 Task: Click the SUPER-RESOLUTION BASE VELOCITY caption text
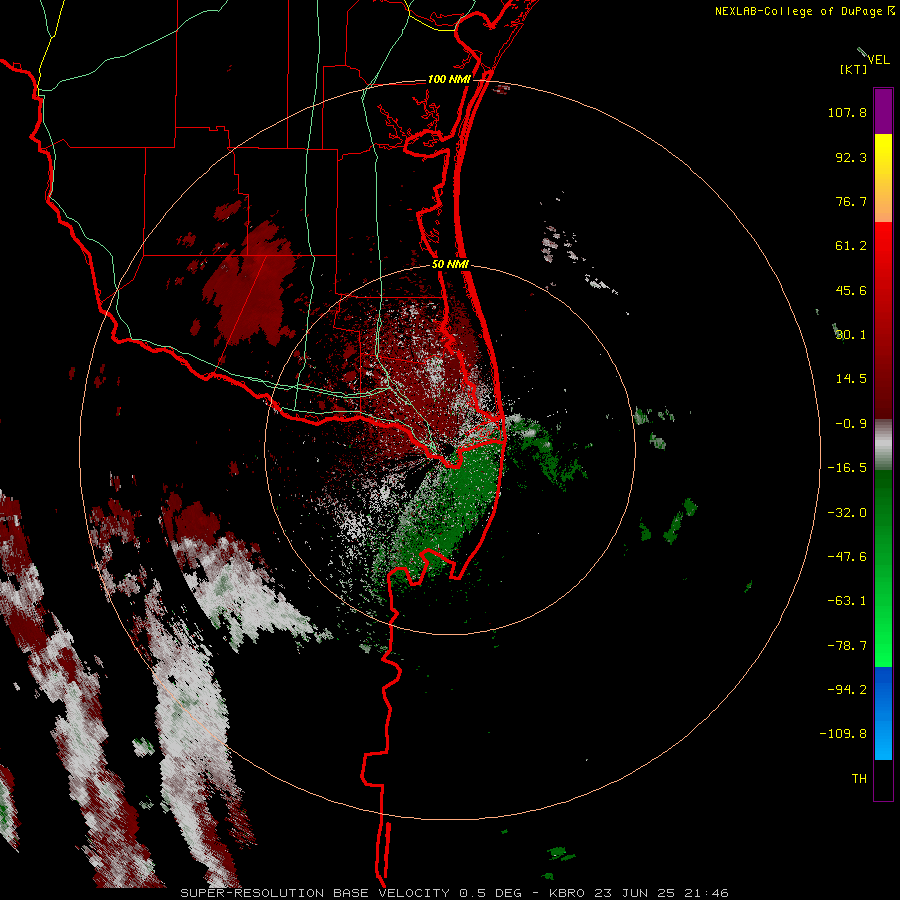(315, 893)
